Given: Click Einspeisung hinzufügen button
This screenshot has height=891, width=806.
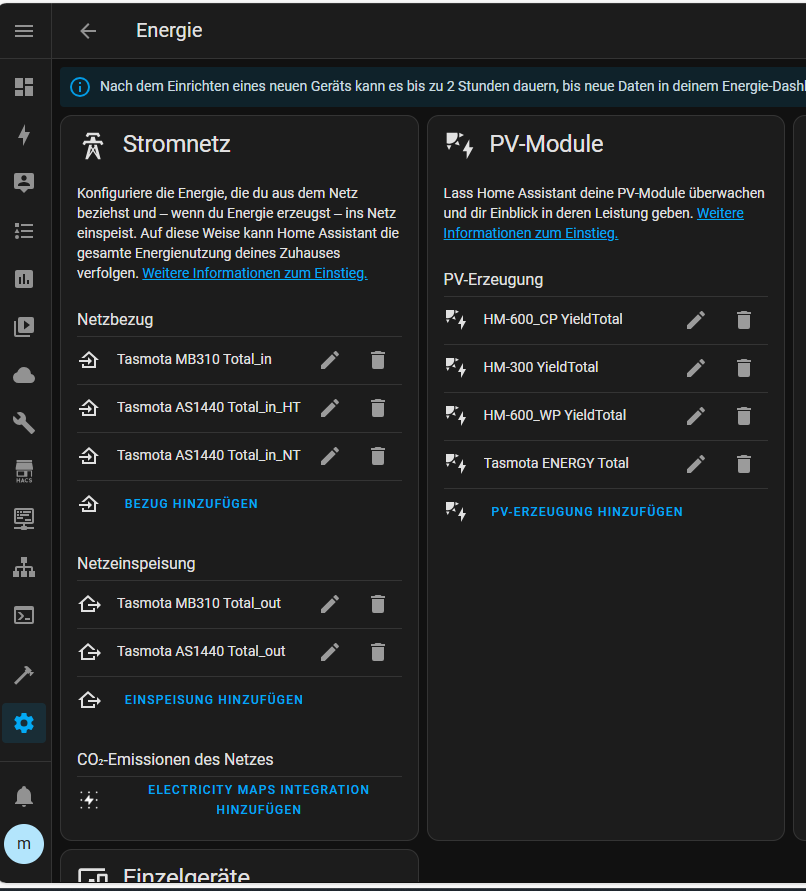Looking at the screenshot, I should pyautogui.click(x=213, y=700).
